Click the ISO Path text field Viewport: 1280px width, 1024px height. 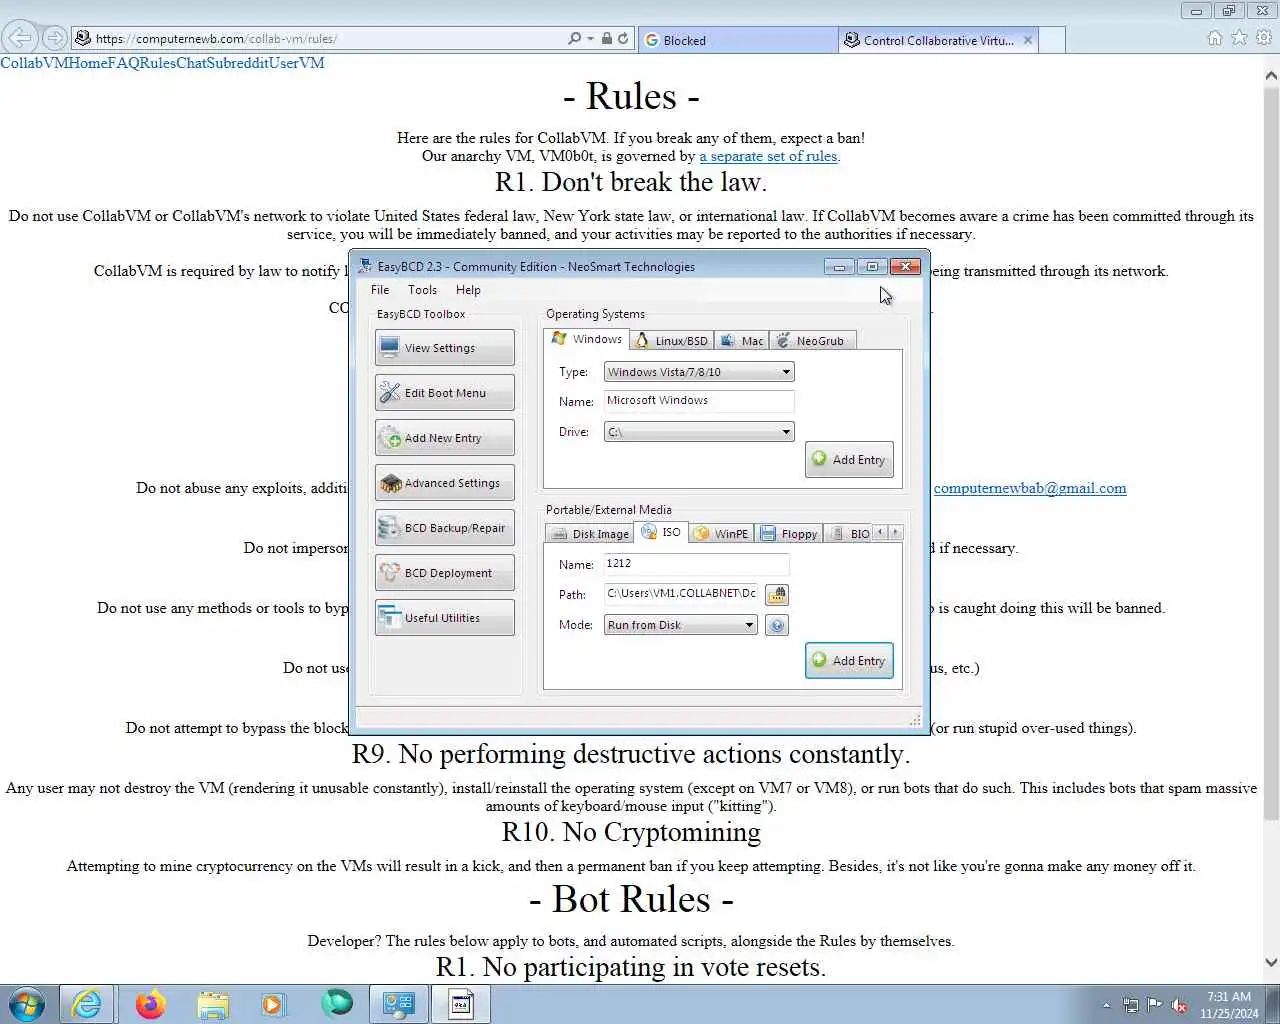[x=680, y=594]
